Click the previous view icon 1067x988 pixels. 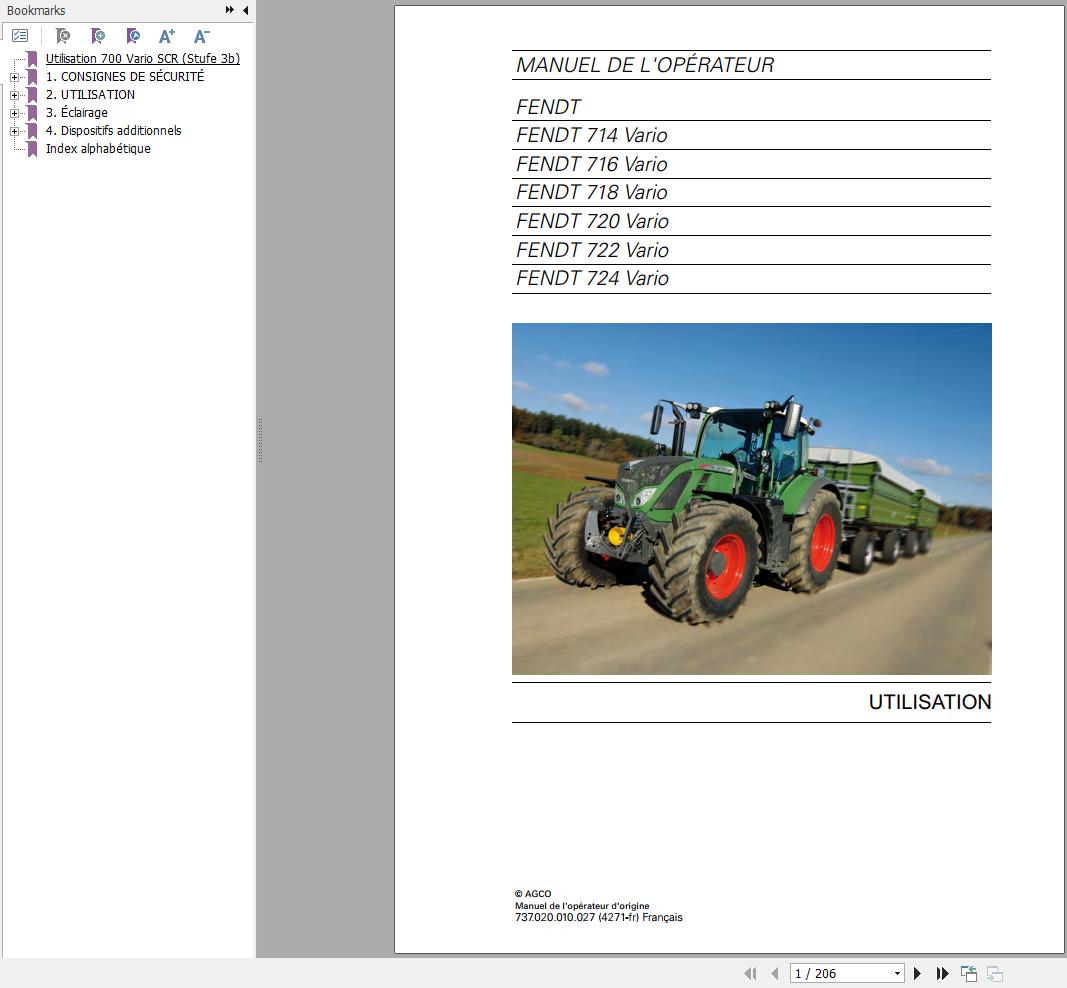tap(968, 973)
